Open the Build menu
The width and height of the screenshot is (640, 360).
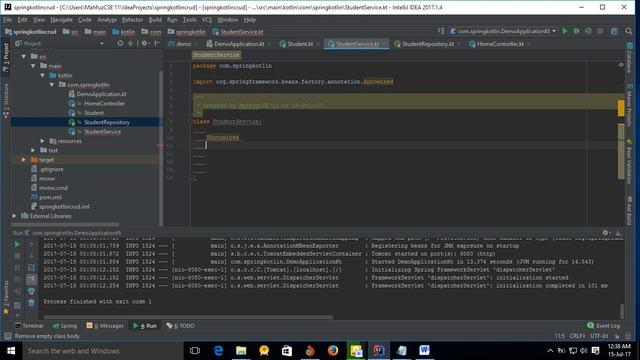coord(155,20)
